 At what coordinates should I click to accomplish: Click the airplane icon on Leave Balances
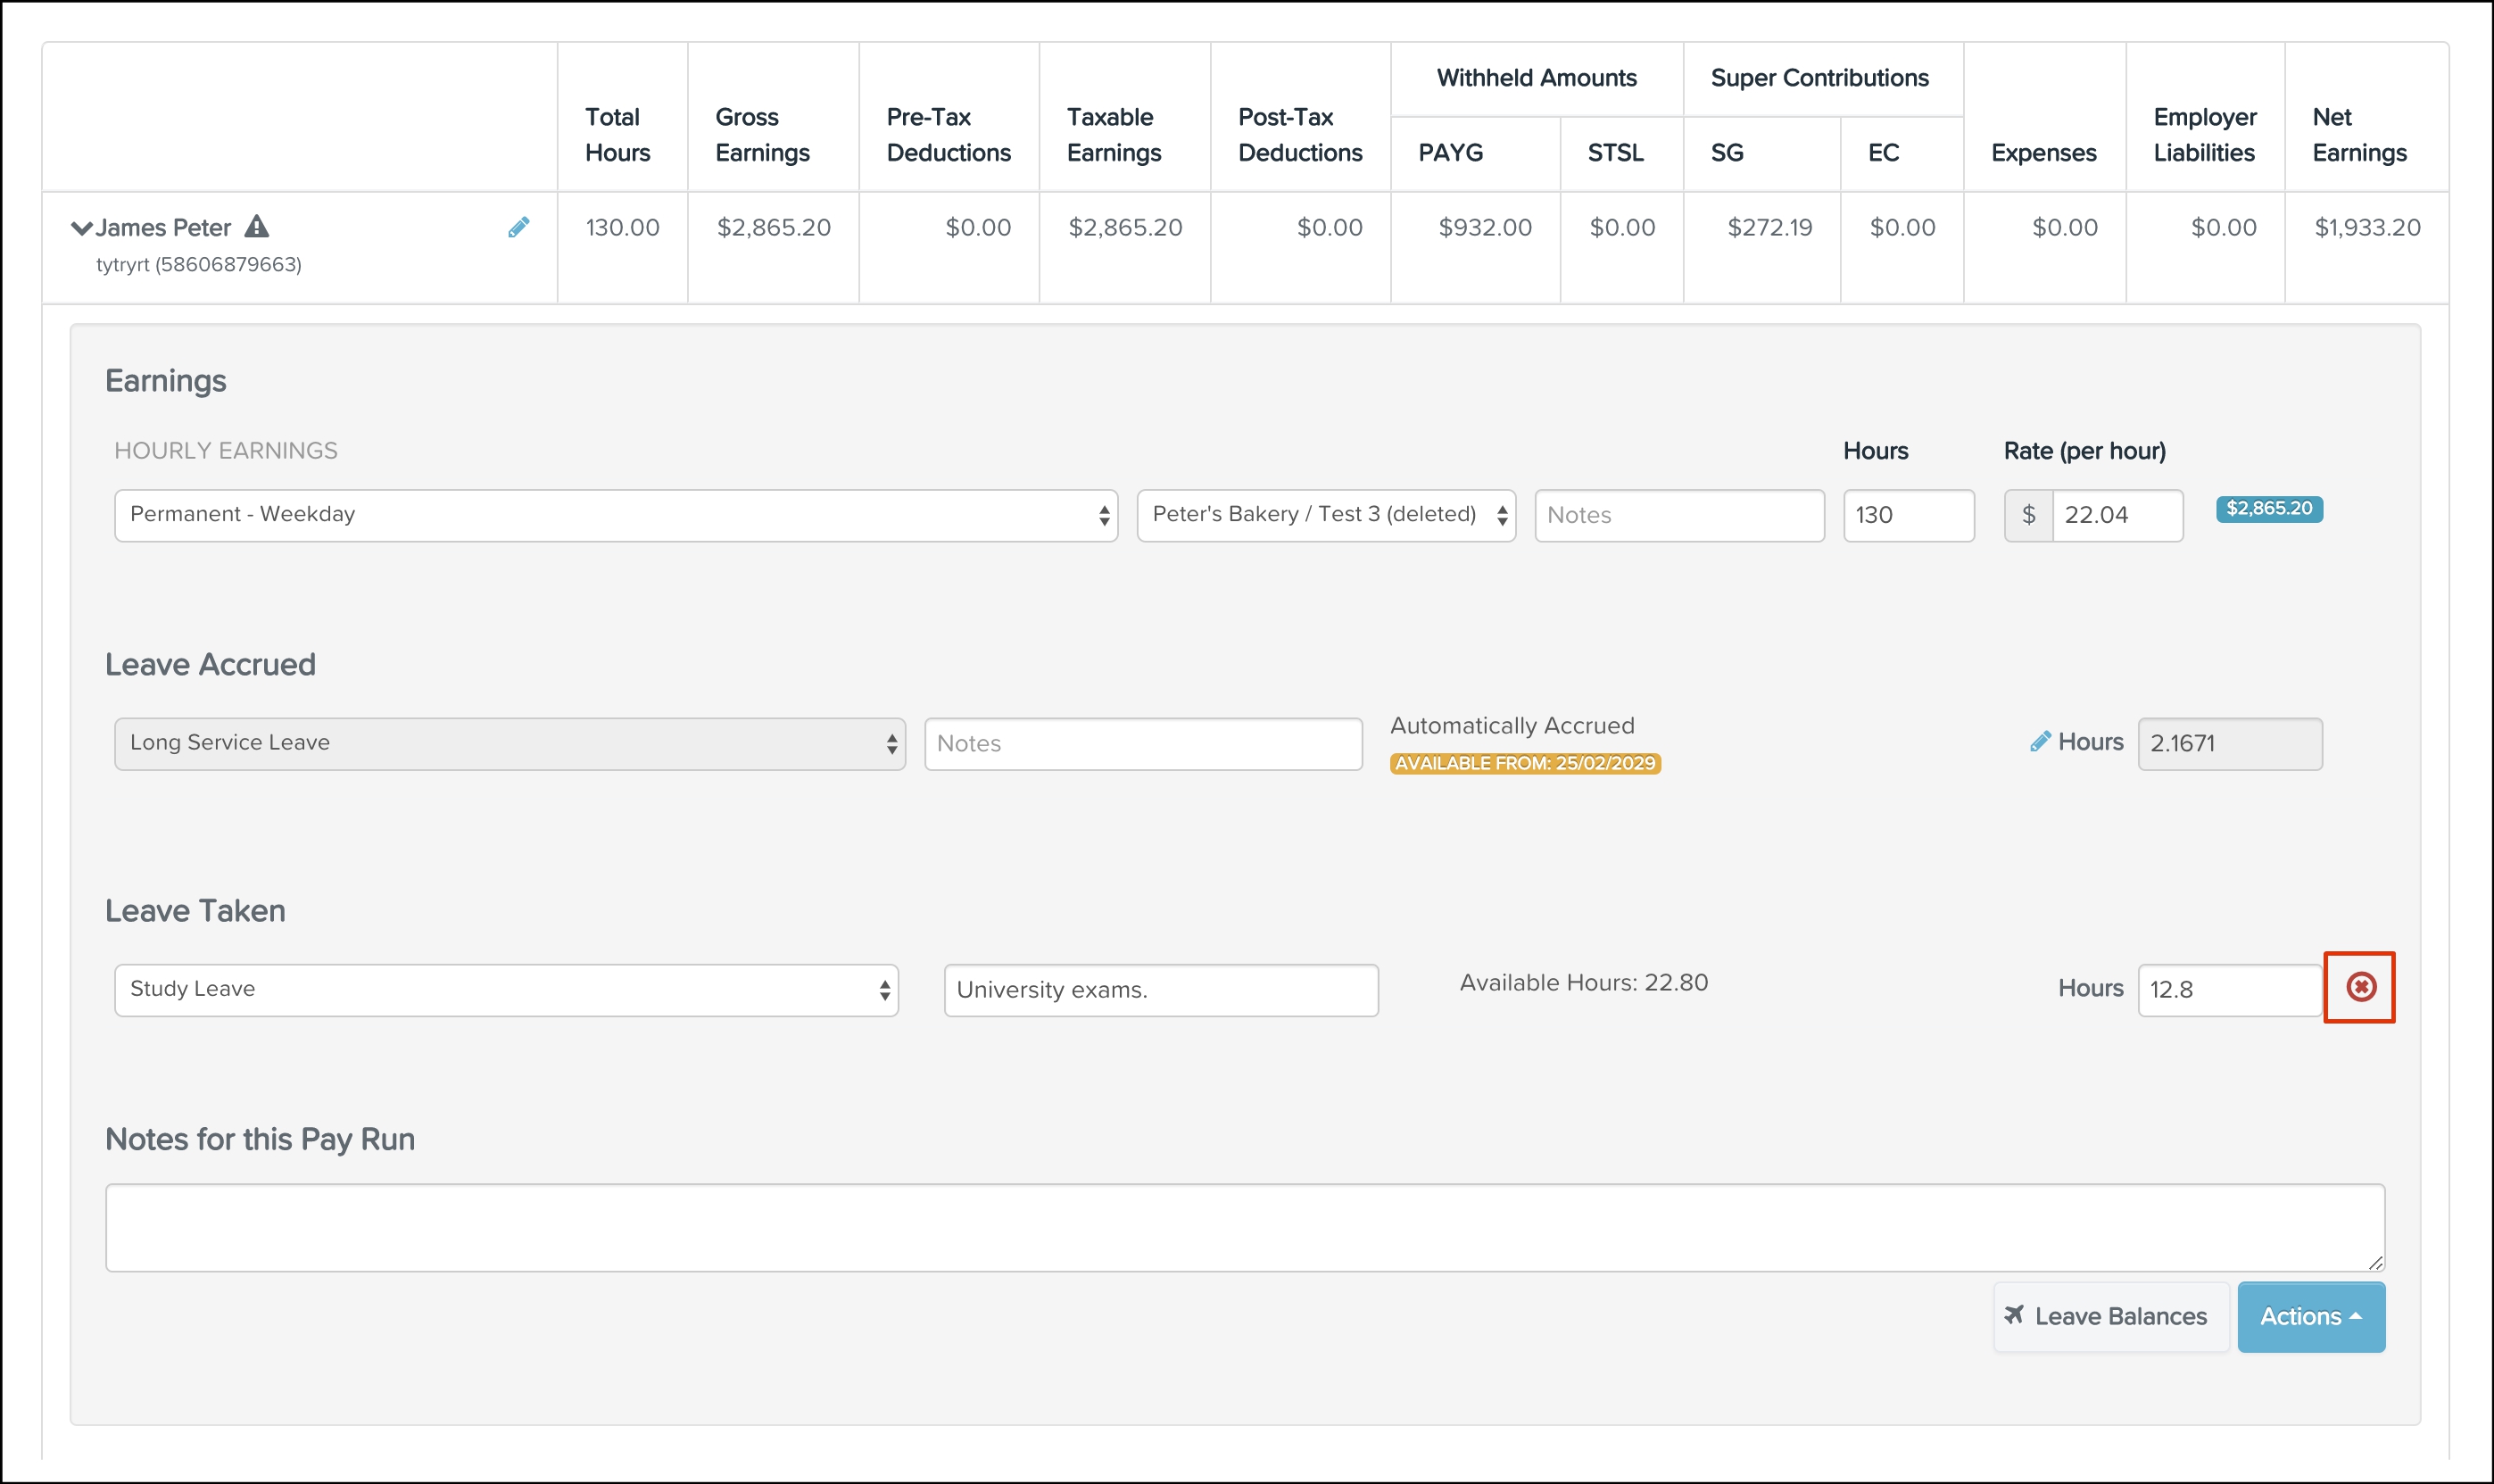[x=2014, y=1314]
